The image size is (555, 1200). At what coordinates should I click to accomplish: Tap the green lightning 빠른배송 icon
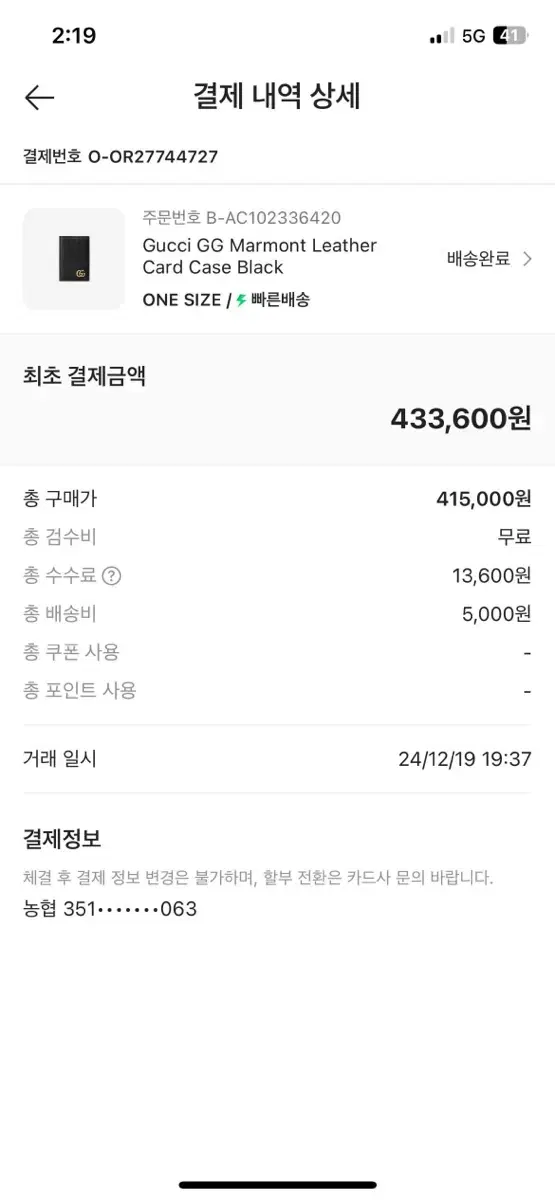[x=240, y=300]
